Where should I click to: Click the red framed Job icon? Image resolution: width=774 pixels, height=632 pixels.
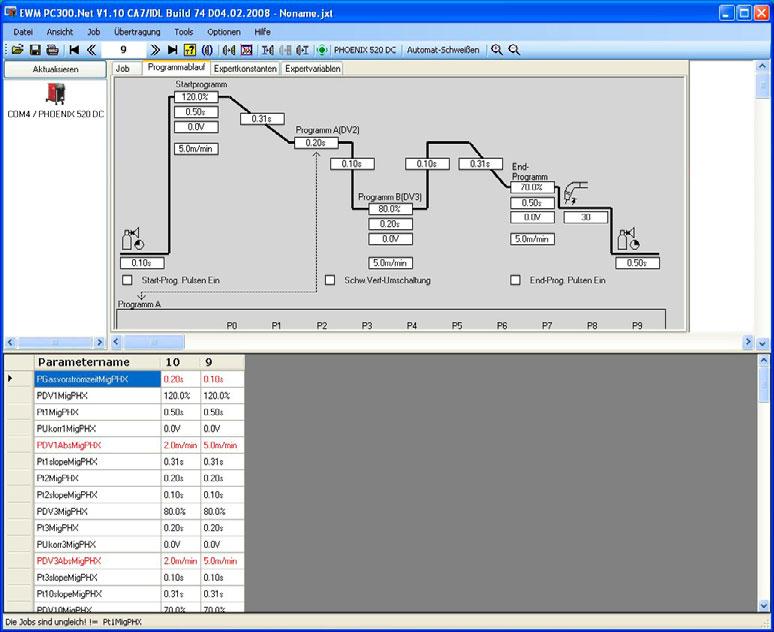click(246, 50)
